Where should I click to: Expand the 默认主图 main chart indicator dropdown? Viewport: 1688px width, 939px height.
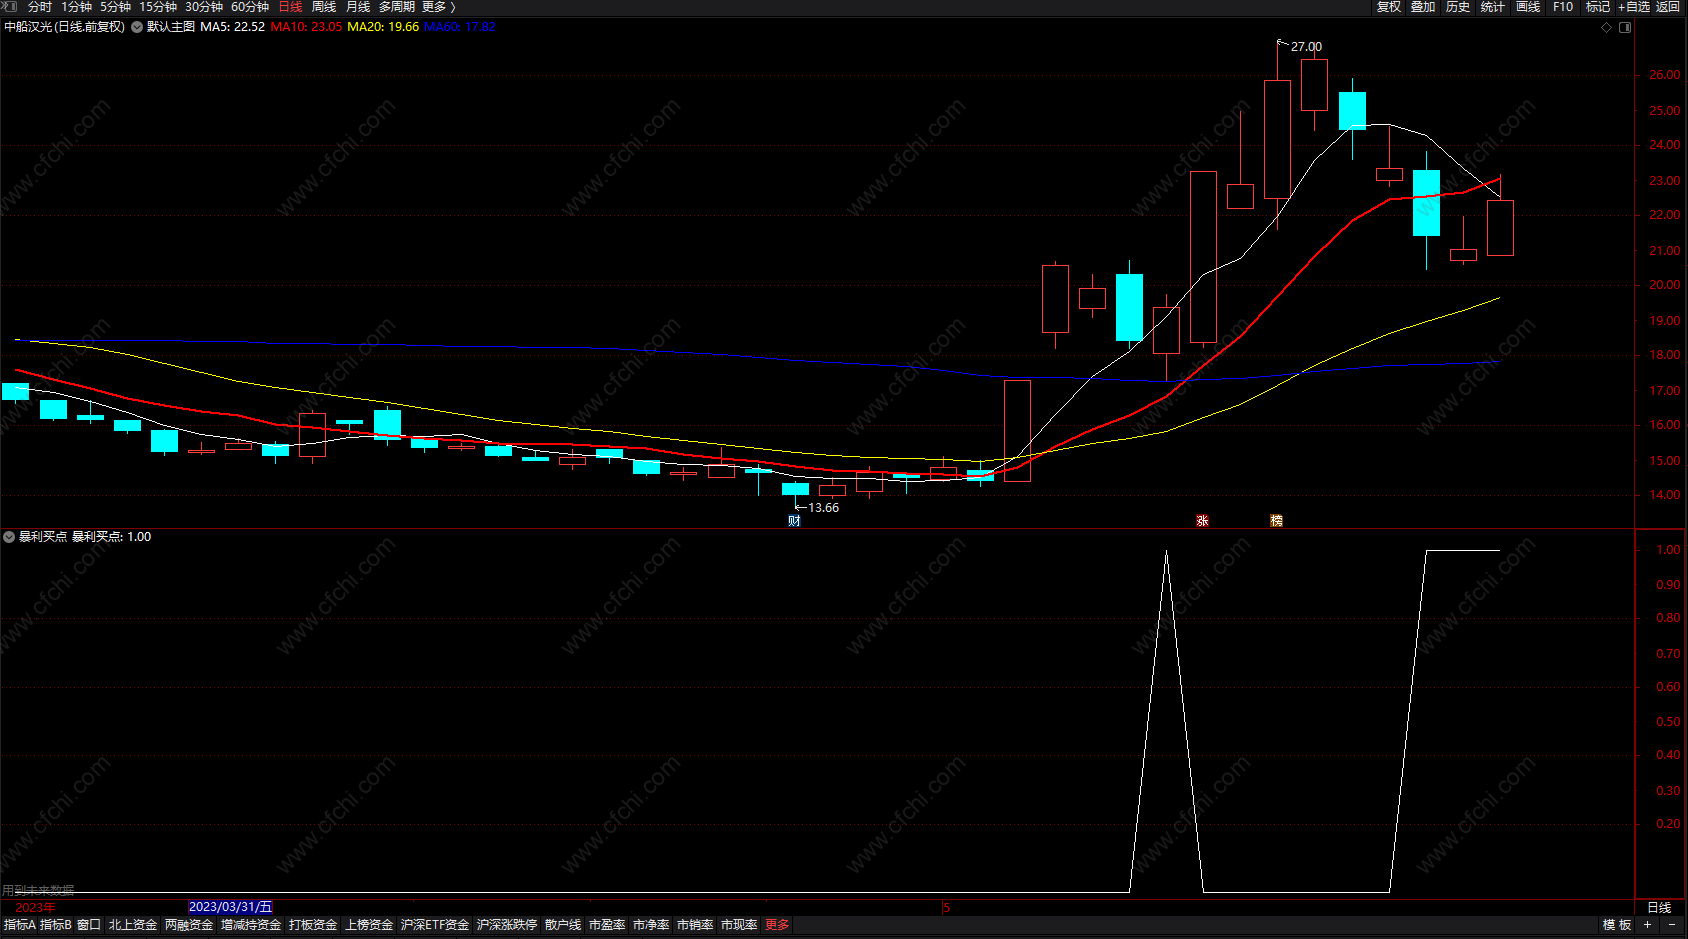[137, 27]
